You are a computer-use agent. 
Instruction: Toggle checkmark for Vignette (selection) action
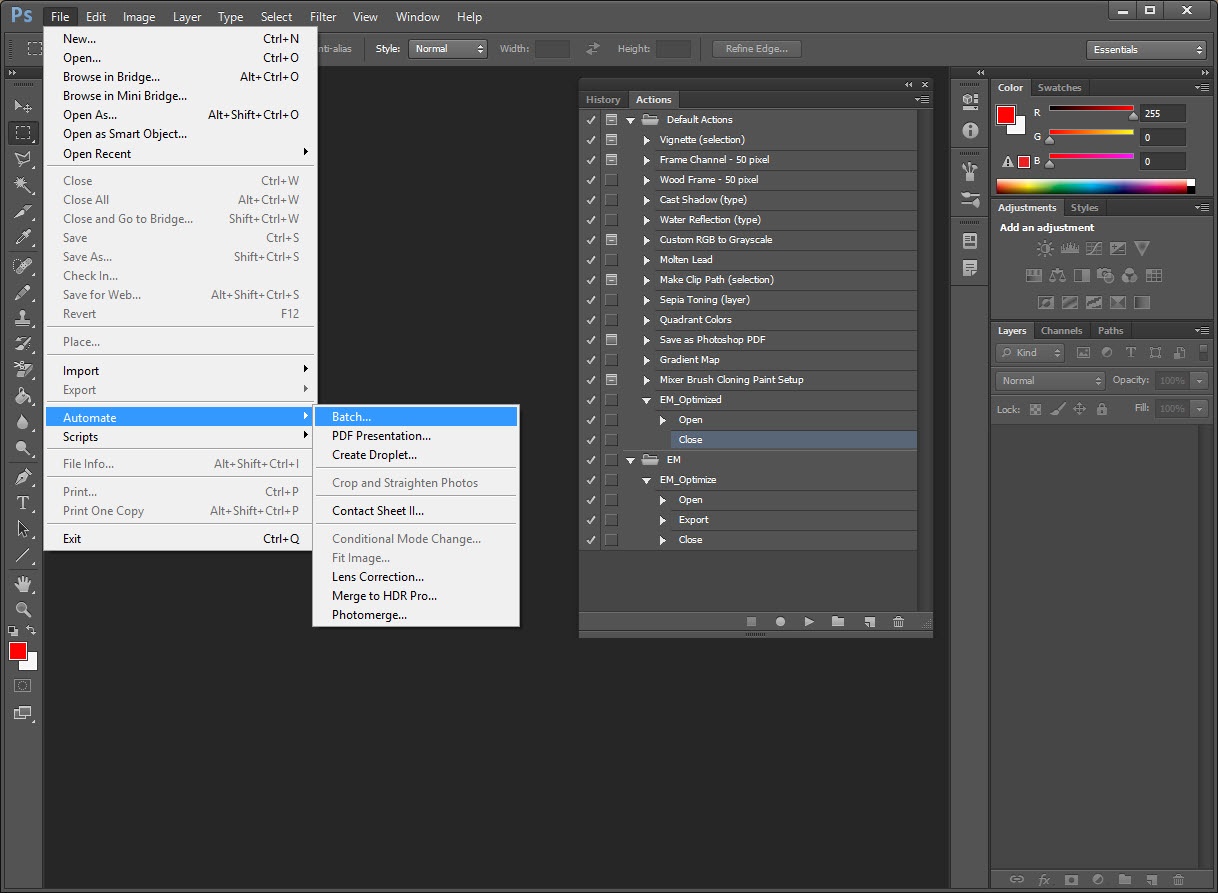(x=591, y=140)
